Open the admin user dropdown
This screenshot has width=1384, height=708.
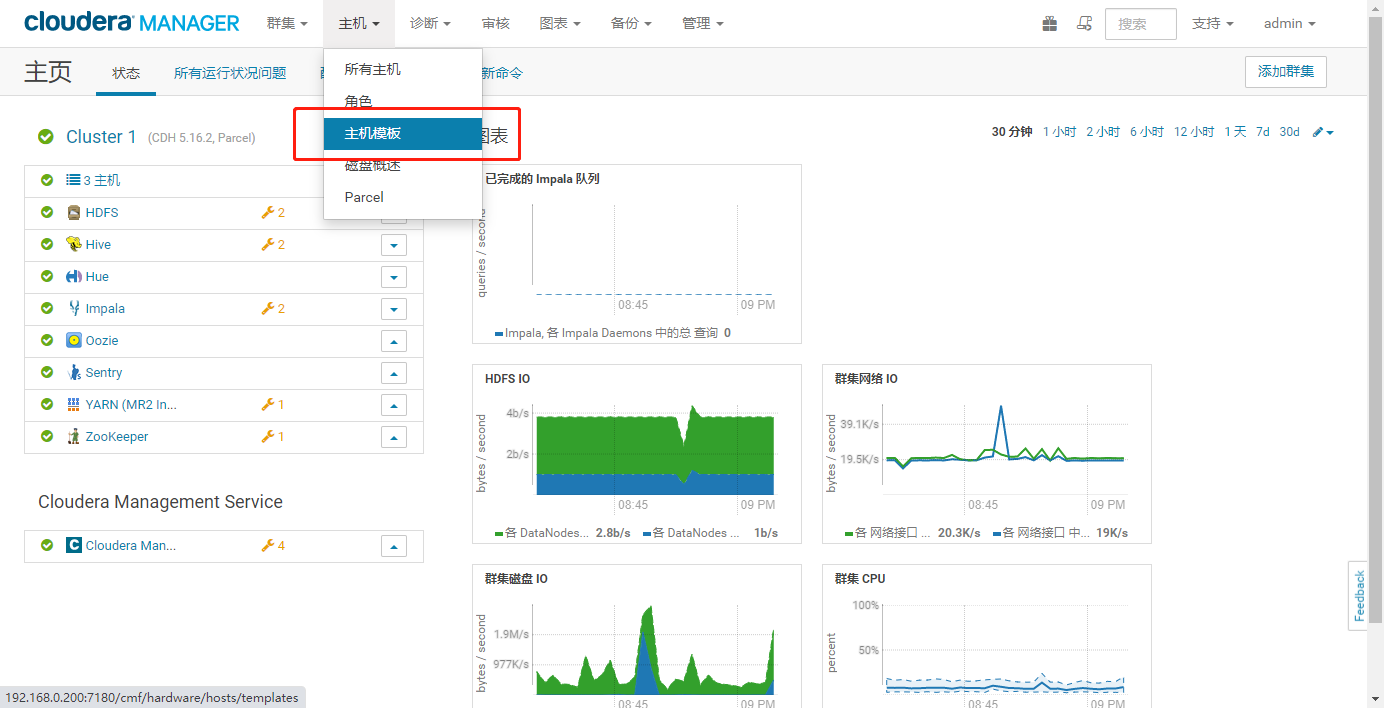(x=1289, y=23)
